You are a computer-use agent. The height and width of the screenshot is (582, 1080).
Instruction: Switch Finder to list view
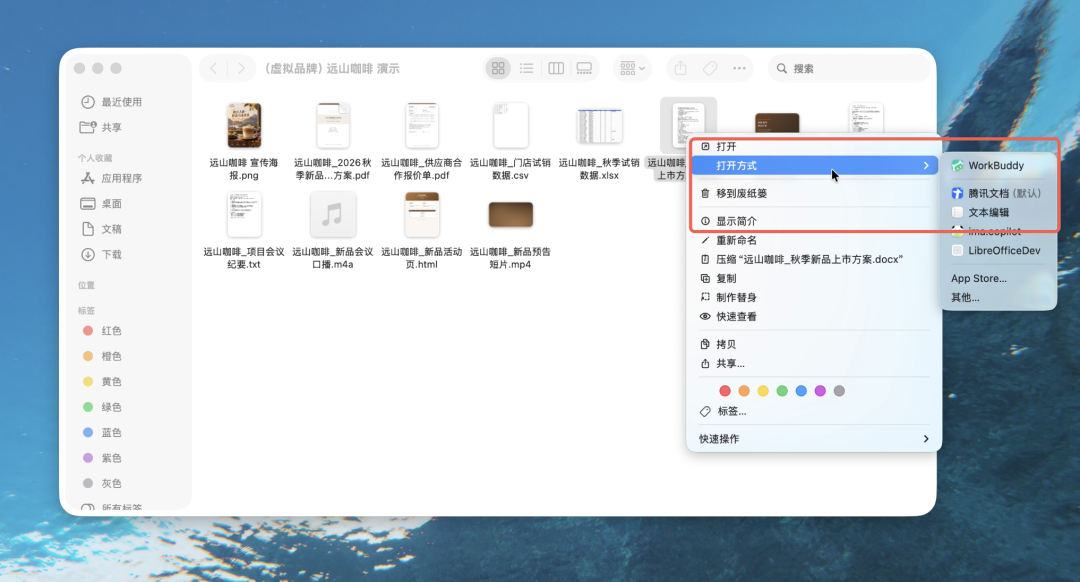click(x=527, y=68)
